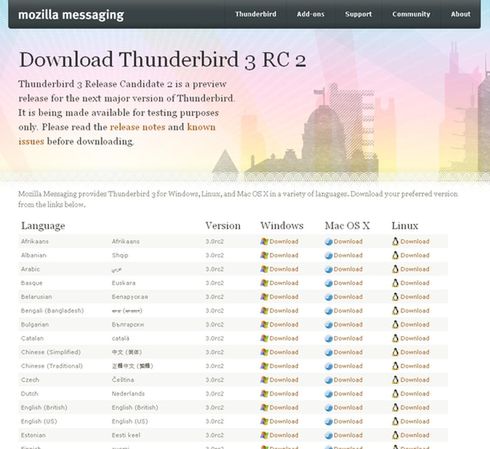
Task: Click the Mac icon in the Chinese (Simplified) row
Action: click(329, 352)
